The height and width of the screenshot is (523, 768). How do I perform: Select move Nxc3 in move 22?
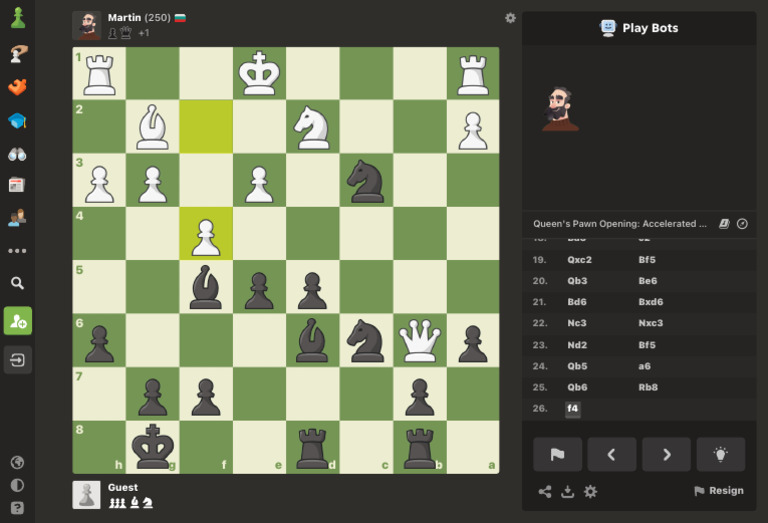[x=651, y=323]
